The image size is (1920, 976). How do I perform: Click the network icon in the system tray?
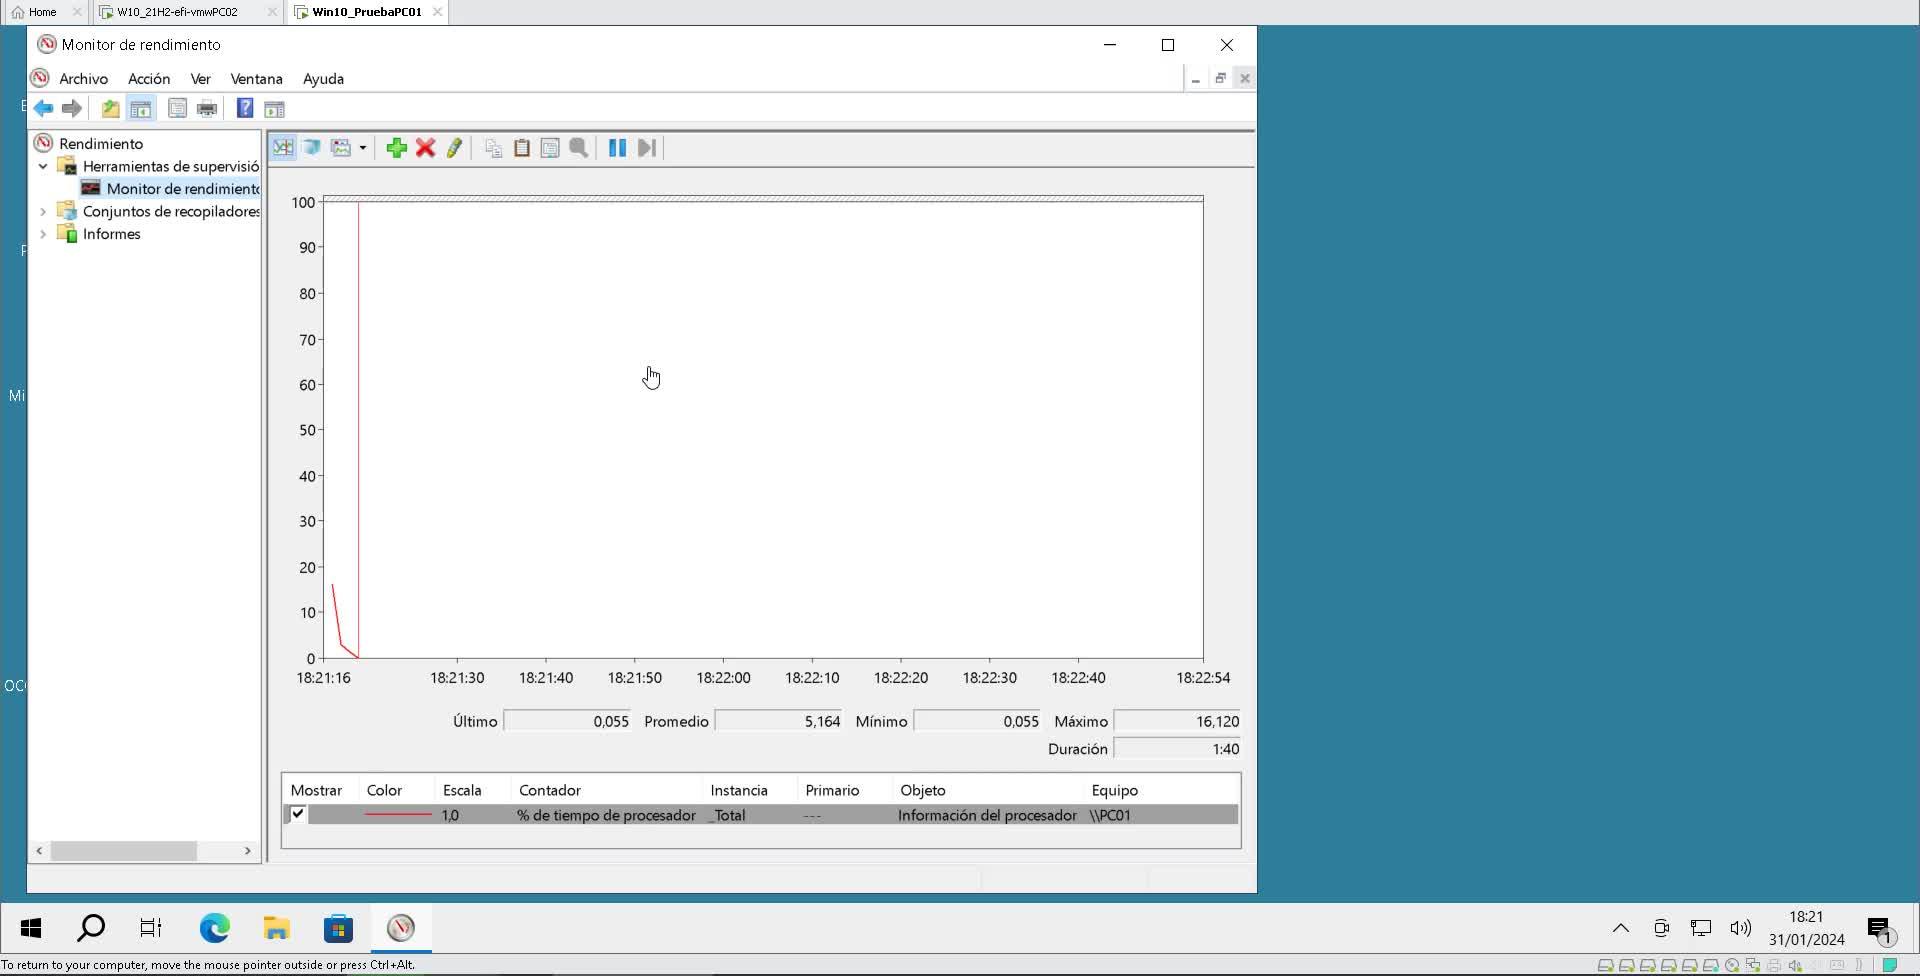[x=1701, y=929]
